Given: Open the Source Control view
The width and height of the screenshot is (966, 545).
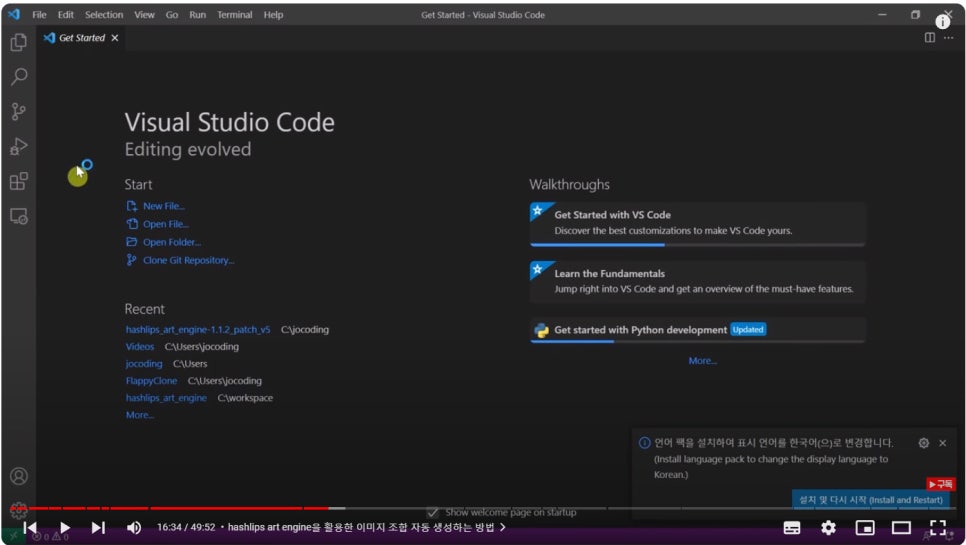Looking at the screenshot, I should [x=18, y=111].
